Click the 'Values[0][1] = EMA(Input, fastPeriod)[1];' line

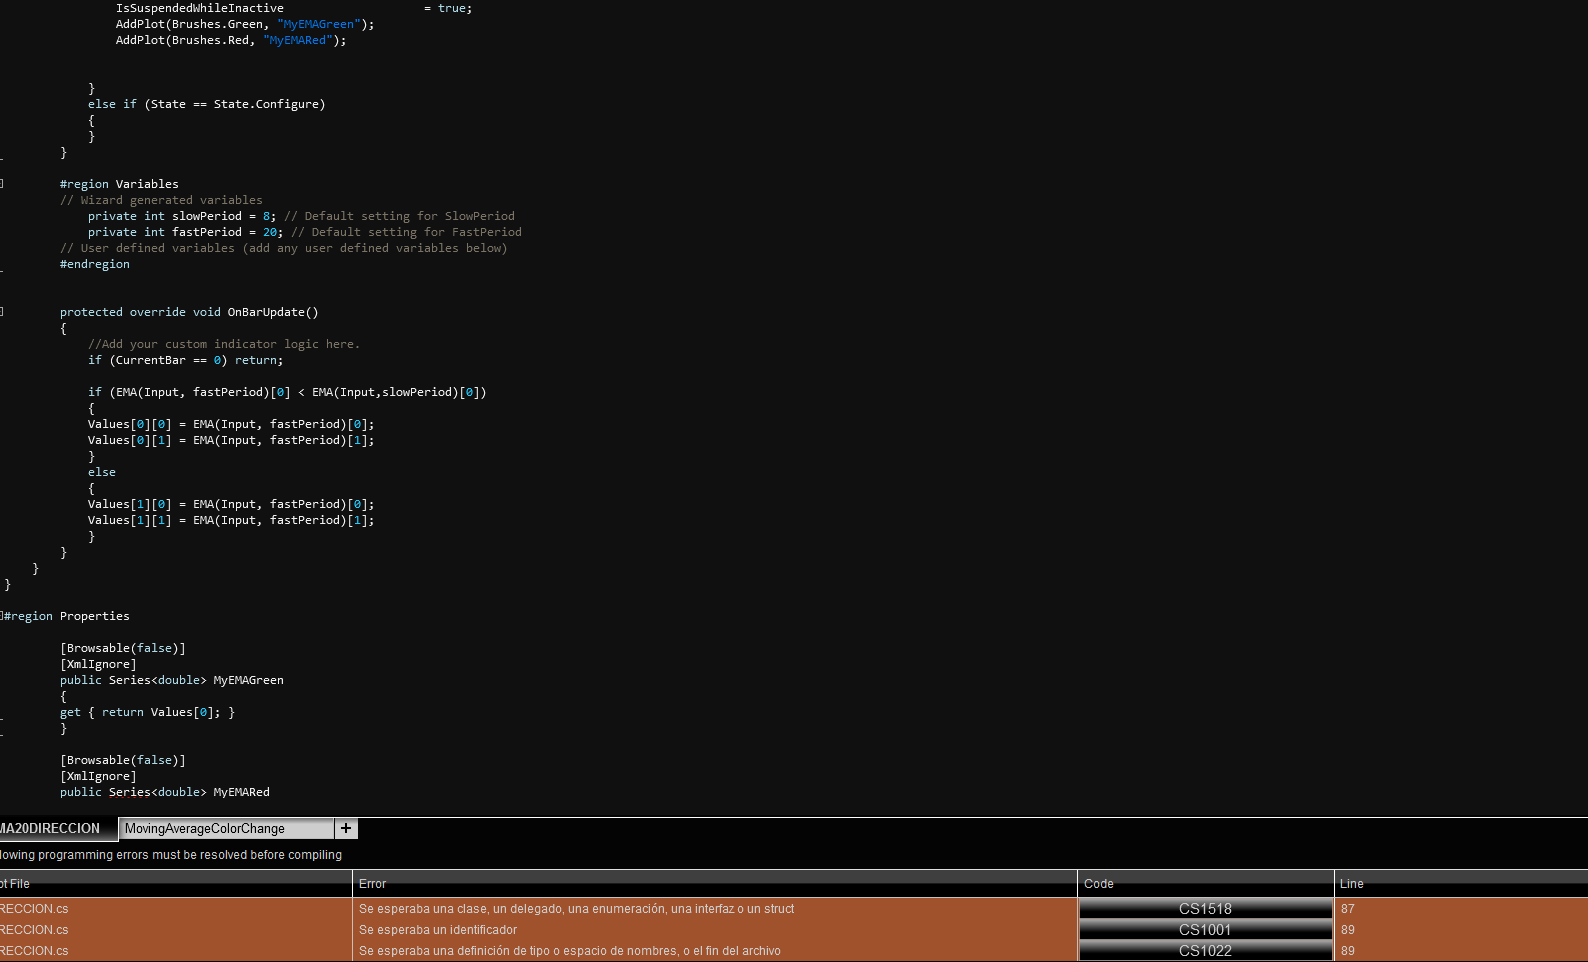231,440
